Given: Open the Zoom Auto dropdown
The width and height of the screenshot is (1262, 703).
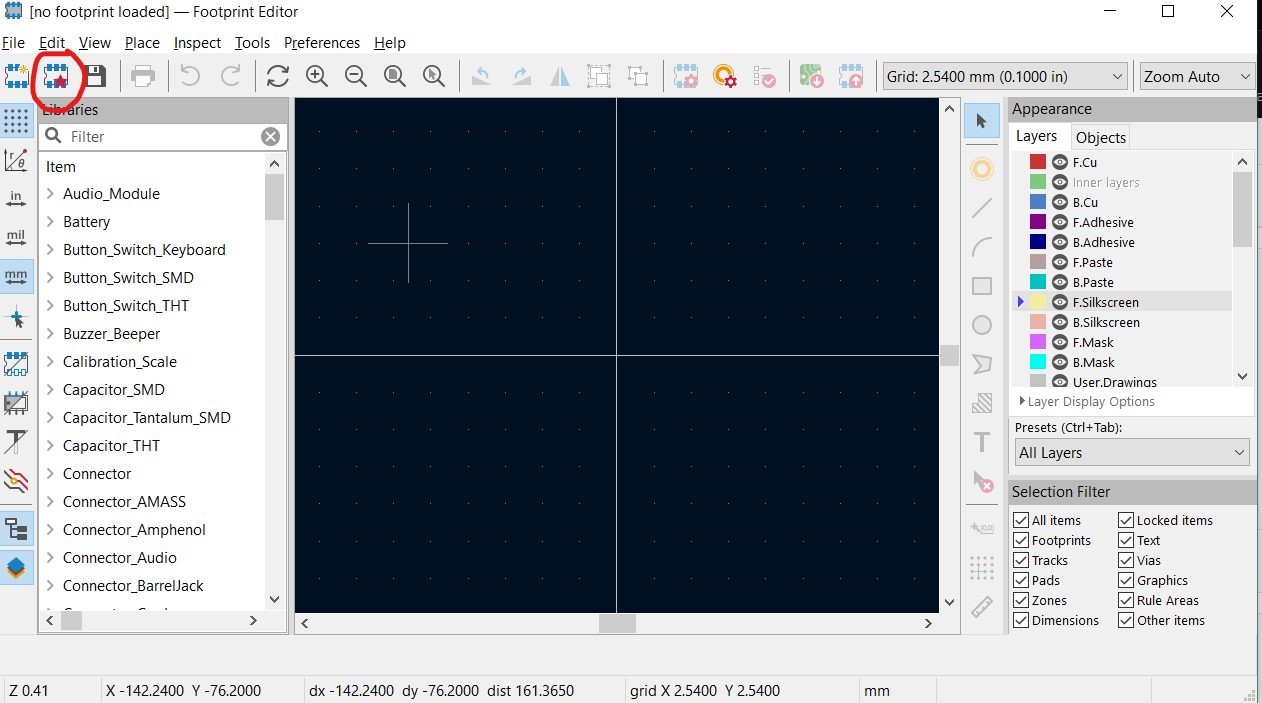Looking at the screenshot, I should tap(1197, 76).
